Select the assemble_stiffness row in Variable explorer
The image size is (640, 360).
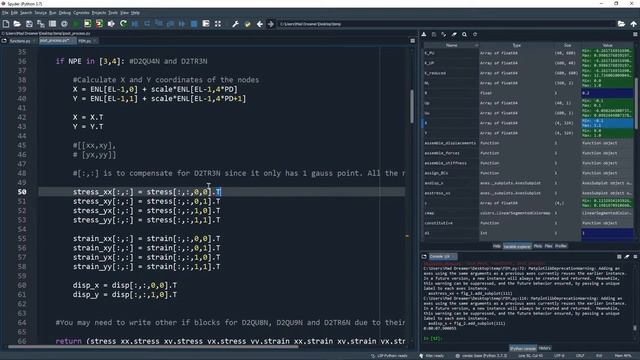(528, 163)
